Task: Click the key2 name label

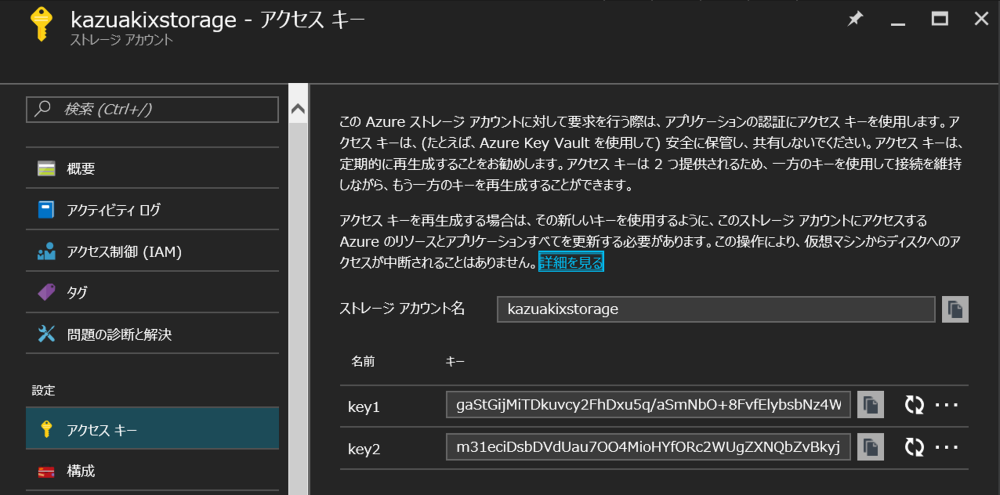Action: (364, 448)
